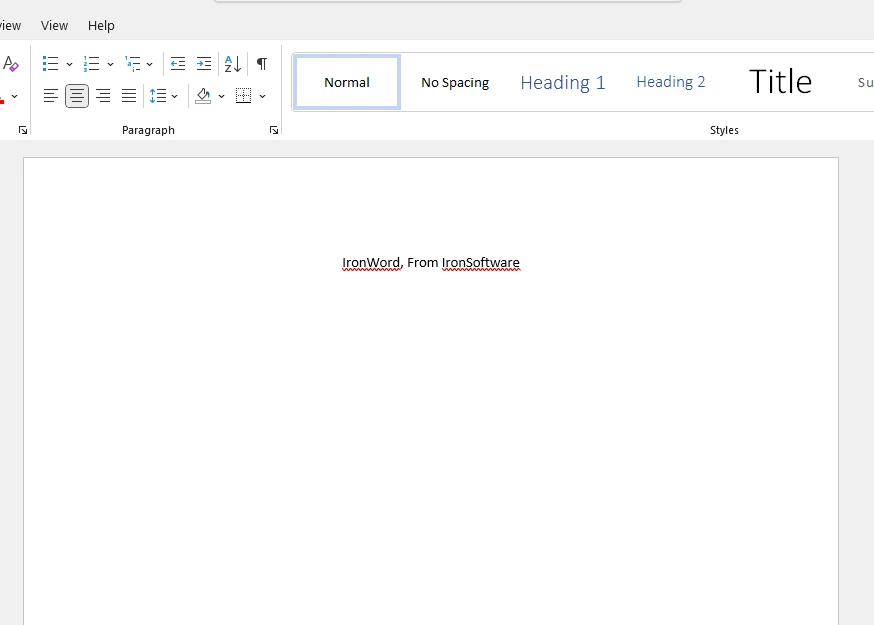Screen dimensions: 874x625
Task: Toggle Justify alignment
Action: 129,96
